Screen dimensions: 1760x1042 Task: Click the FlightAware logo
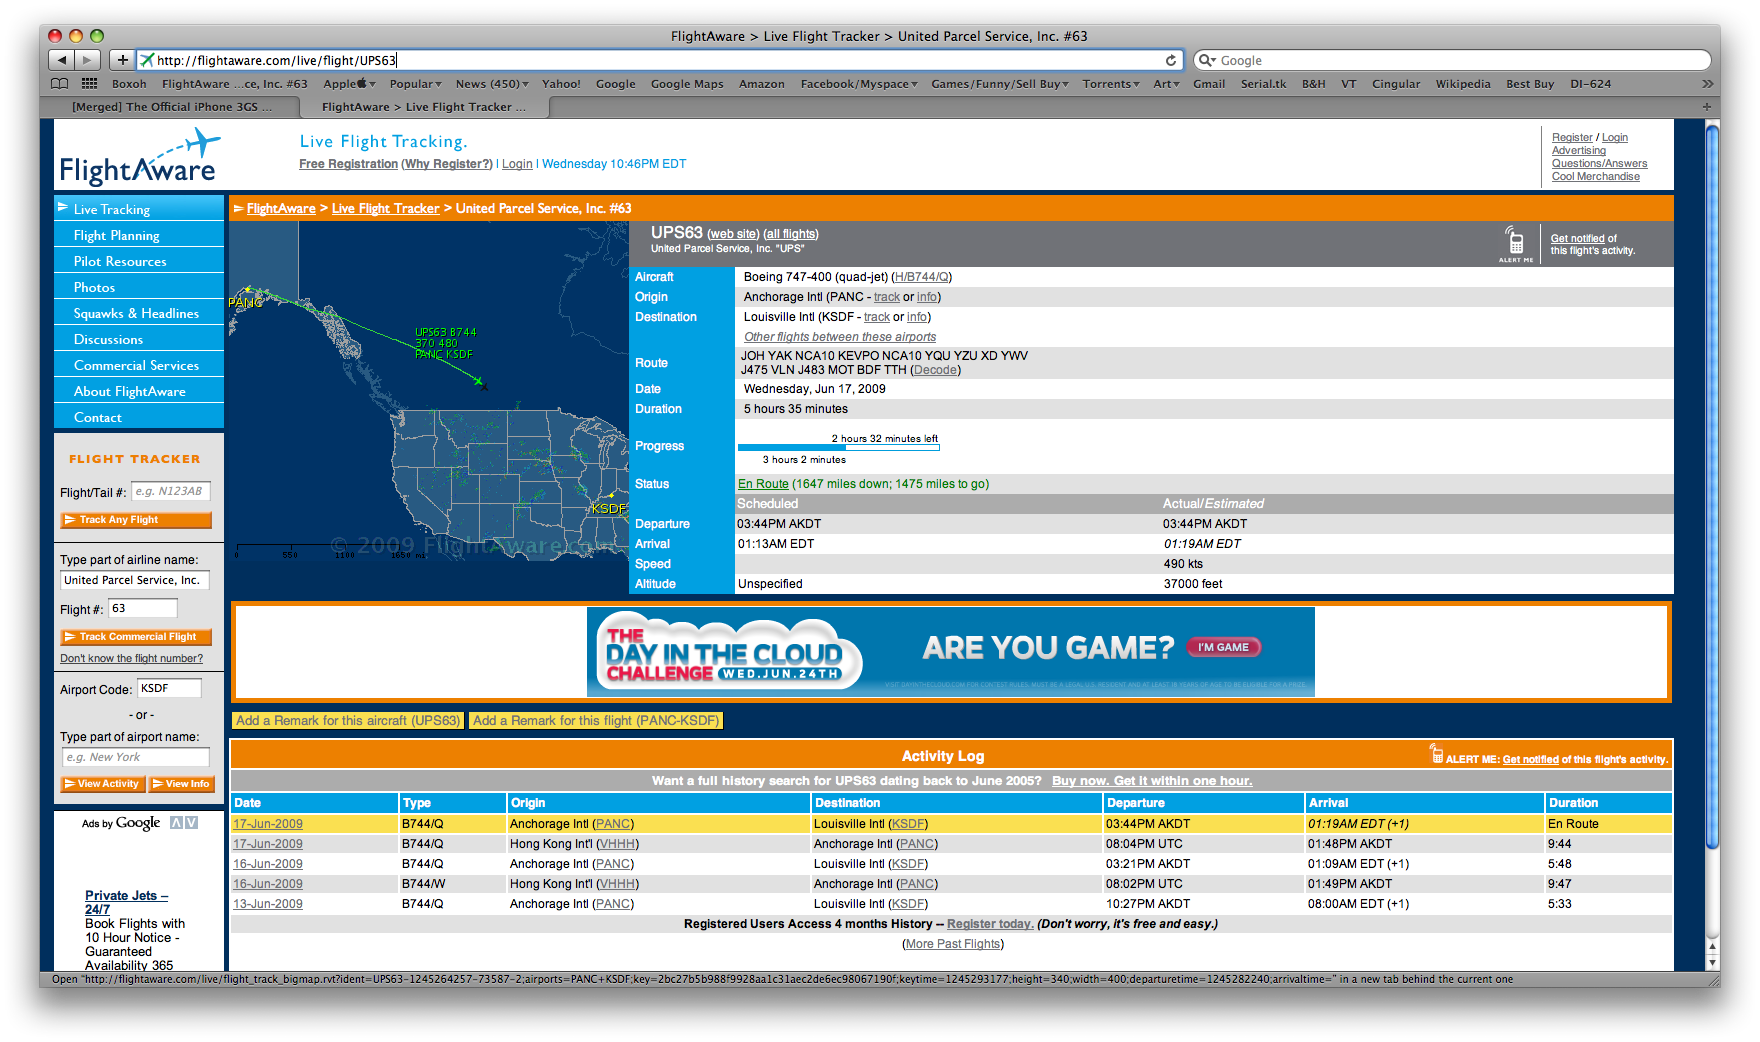(x=139, y=157)
